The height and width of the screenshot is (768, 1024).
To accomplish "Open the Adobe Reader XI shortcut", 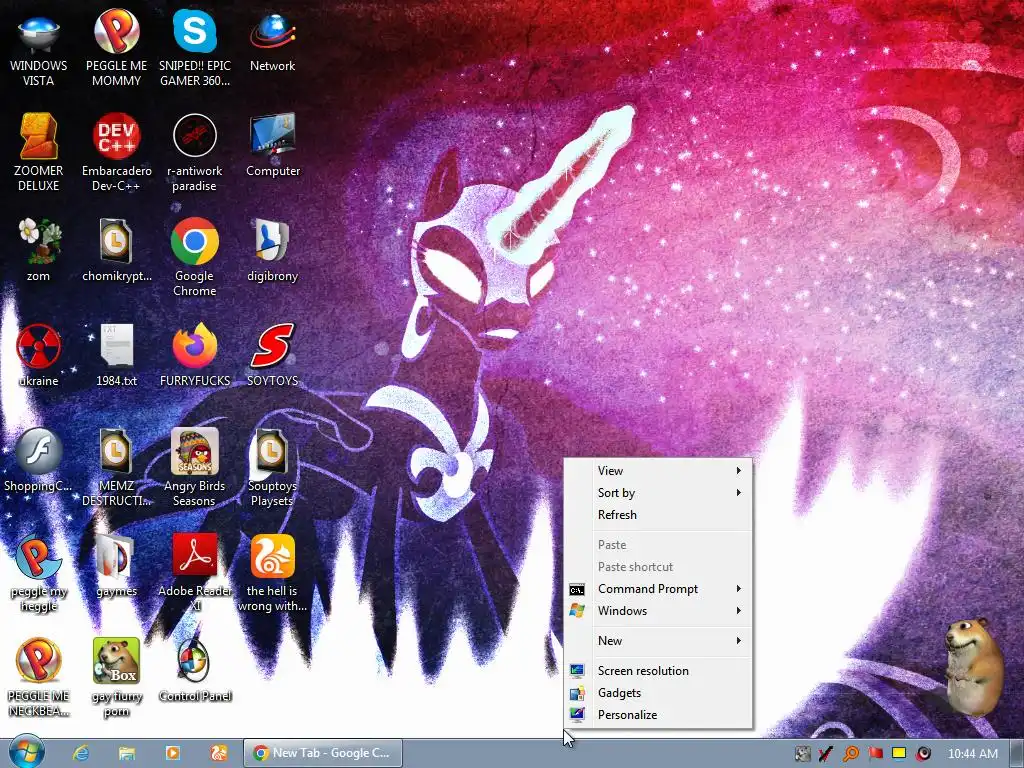I will 195,573.
